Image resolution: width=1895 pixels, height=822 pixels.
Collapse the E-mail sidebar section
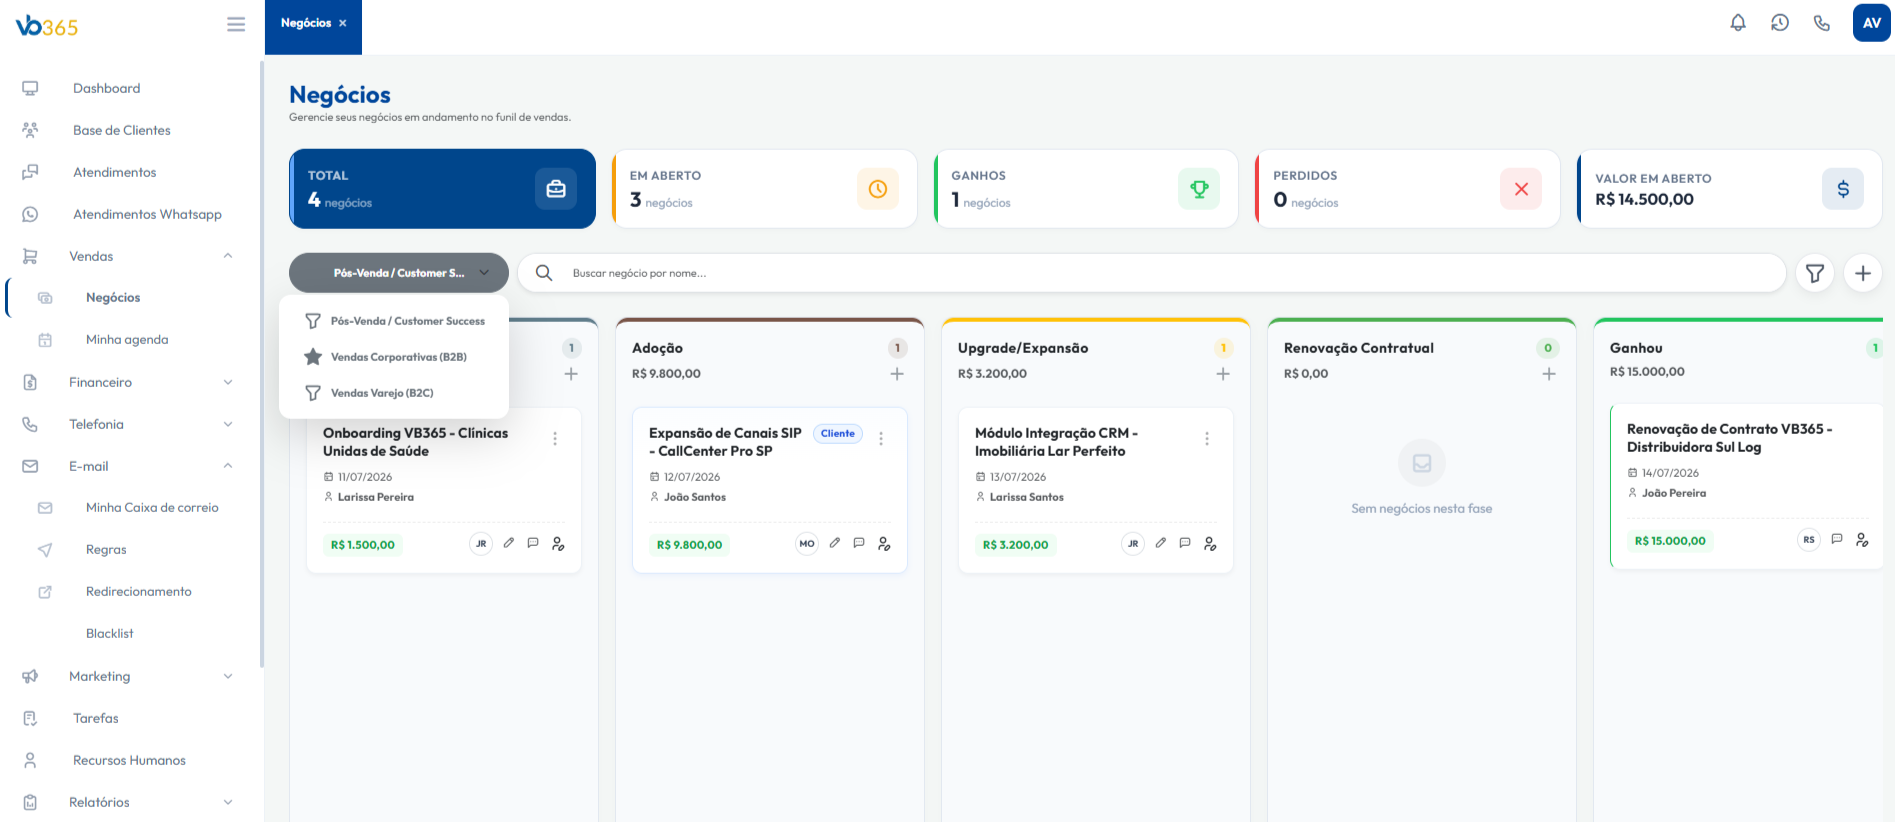[228, 466]
